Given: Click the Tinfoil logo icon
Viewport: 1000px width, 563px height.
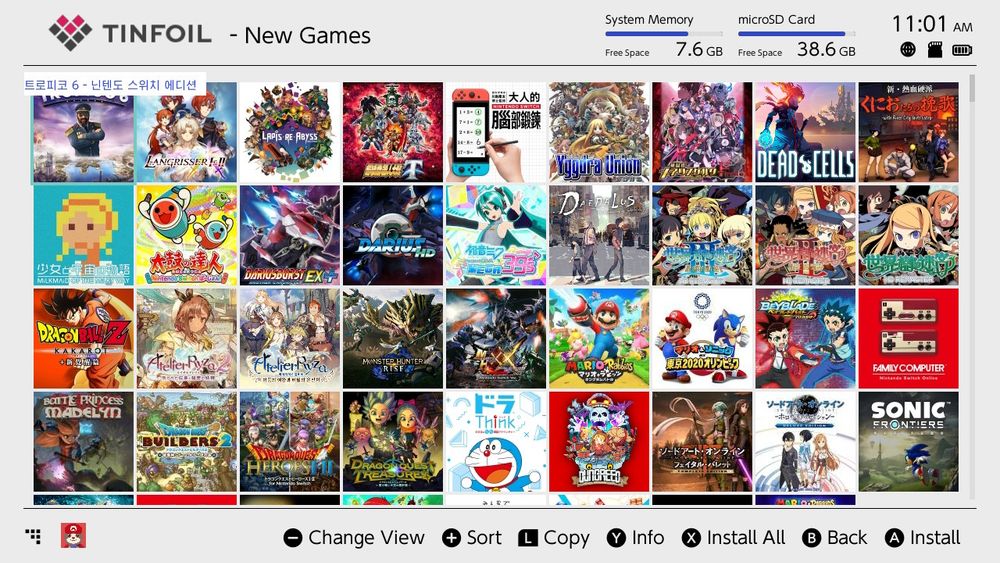Looking at the screenshot, I should [x=70, y=33].
